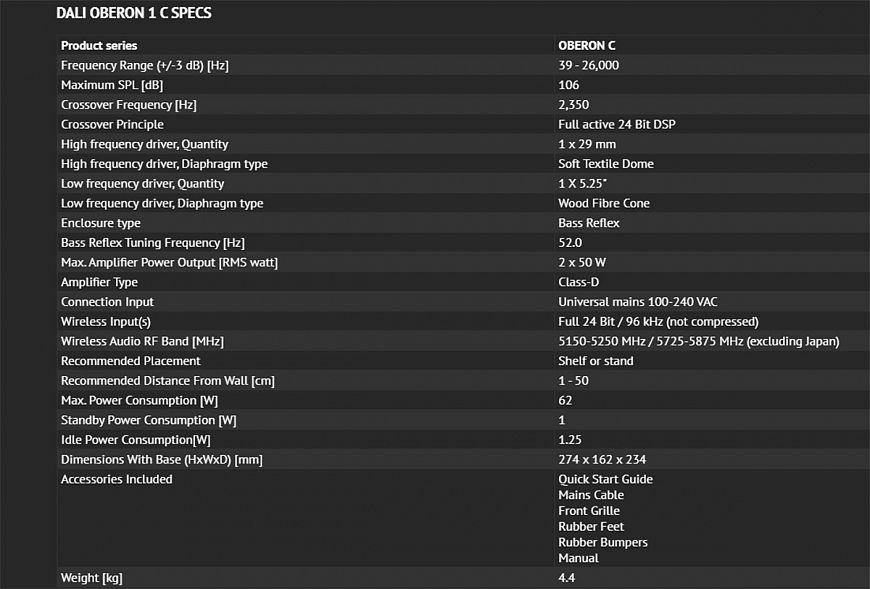Click the Wood Fibre Cone value

point(604,203)
